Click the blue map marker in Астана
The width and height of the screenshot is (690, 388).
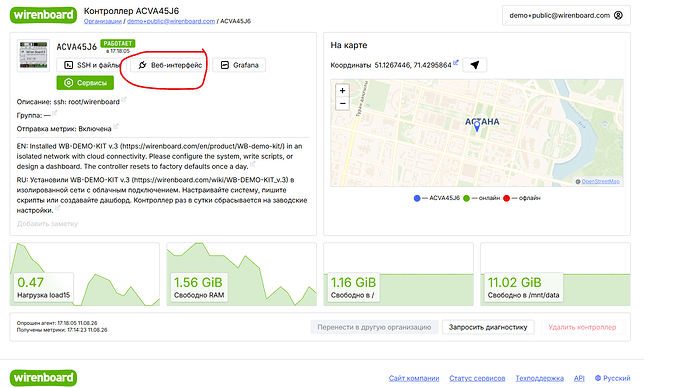coord(477,127)
